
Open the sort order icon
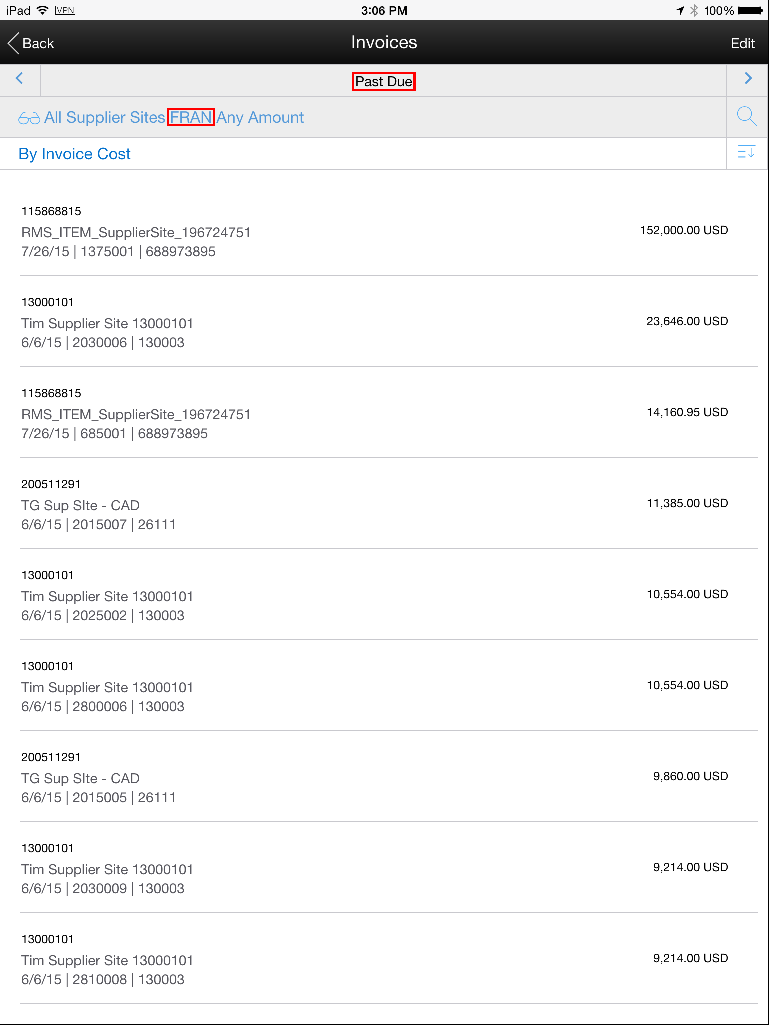747,153
